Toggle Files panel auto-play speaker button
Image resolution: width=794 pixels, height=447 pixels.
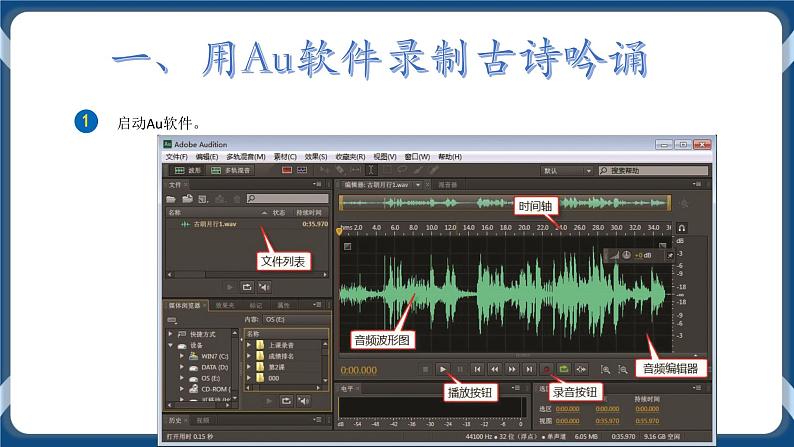(264, 287)
